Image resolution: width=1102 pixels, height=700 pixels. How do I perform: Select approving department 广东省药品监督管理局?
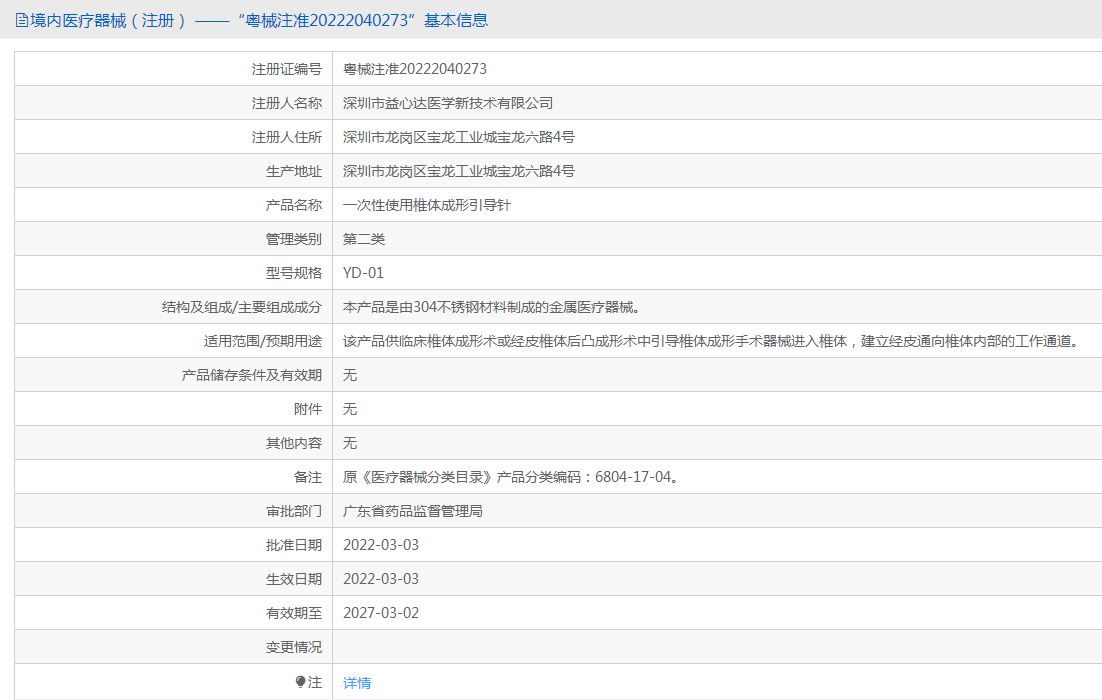(x=413, y=511)
